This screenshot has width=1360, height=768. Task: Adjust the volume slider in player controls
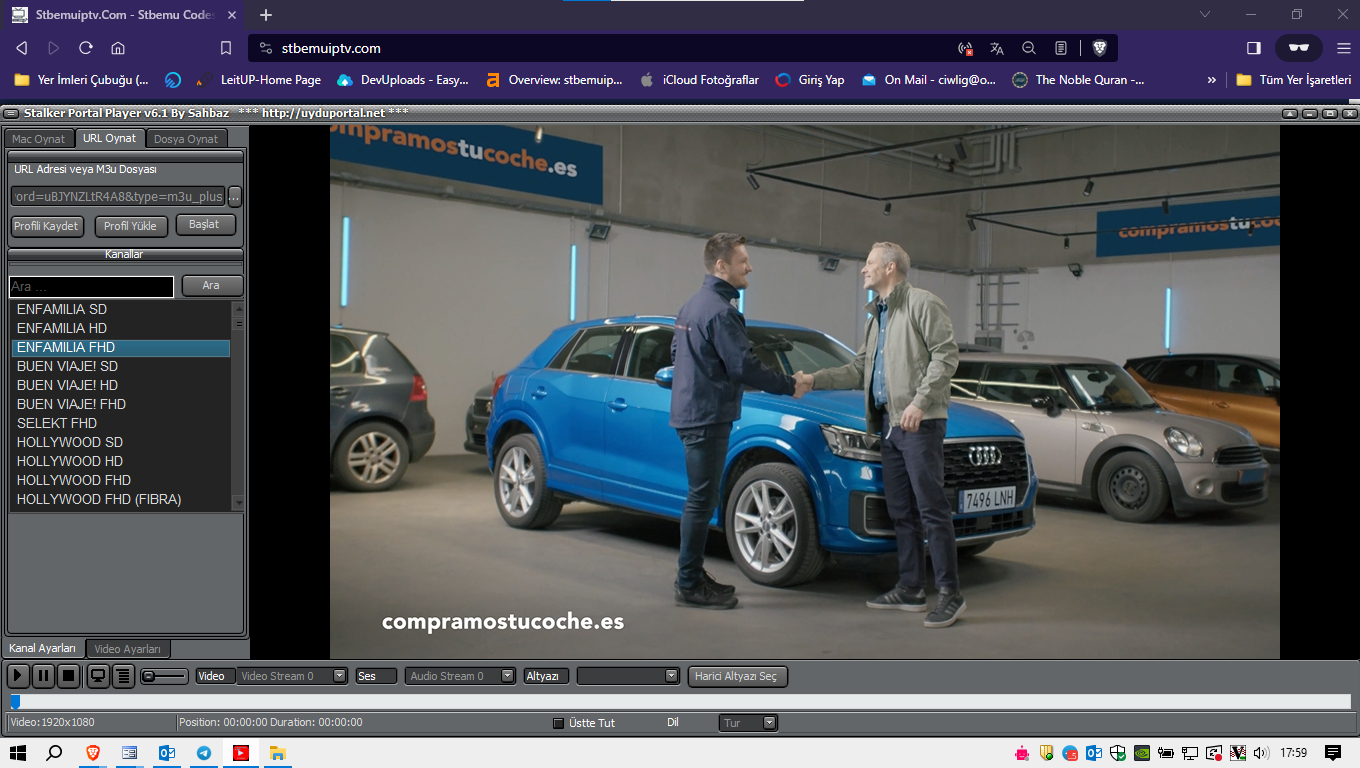pyautogui.click(x=164, y=676)
